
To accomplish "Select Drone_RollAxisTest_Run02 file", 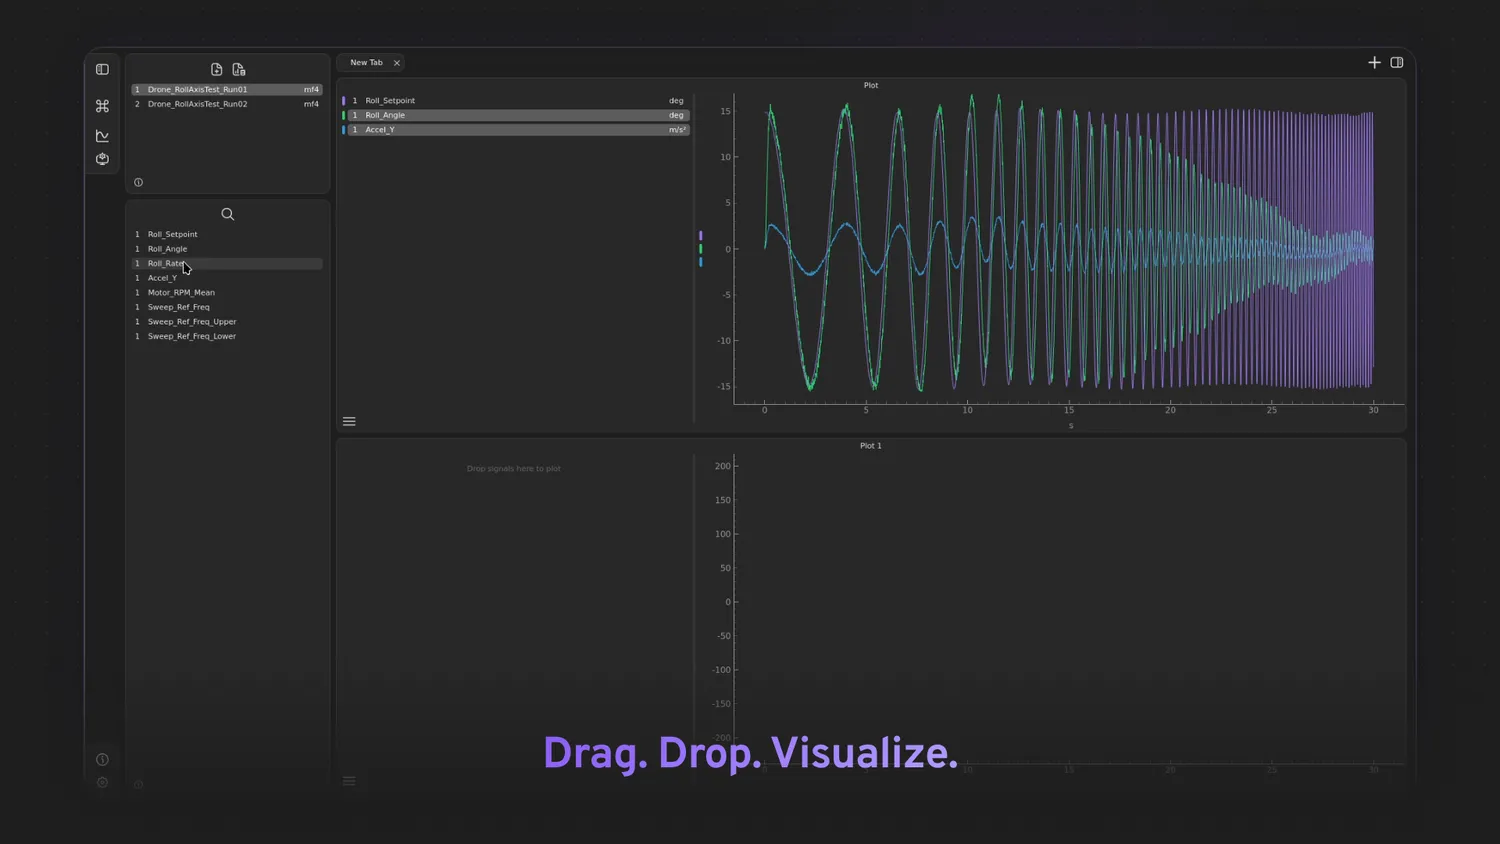I will coord(197,104).
